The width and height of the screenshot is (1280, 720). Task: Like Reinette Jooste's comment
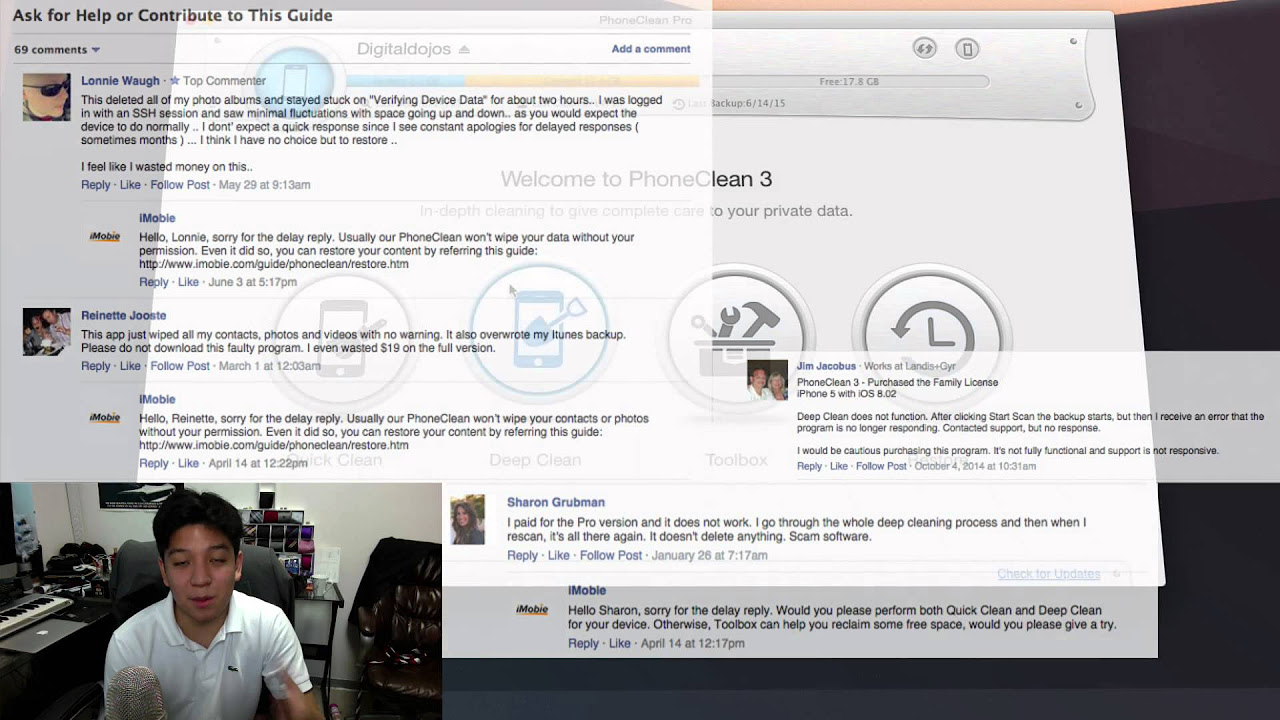coord(130,366)
